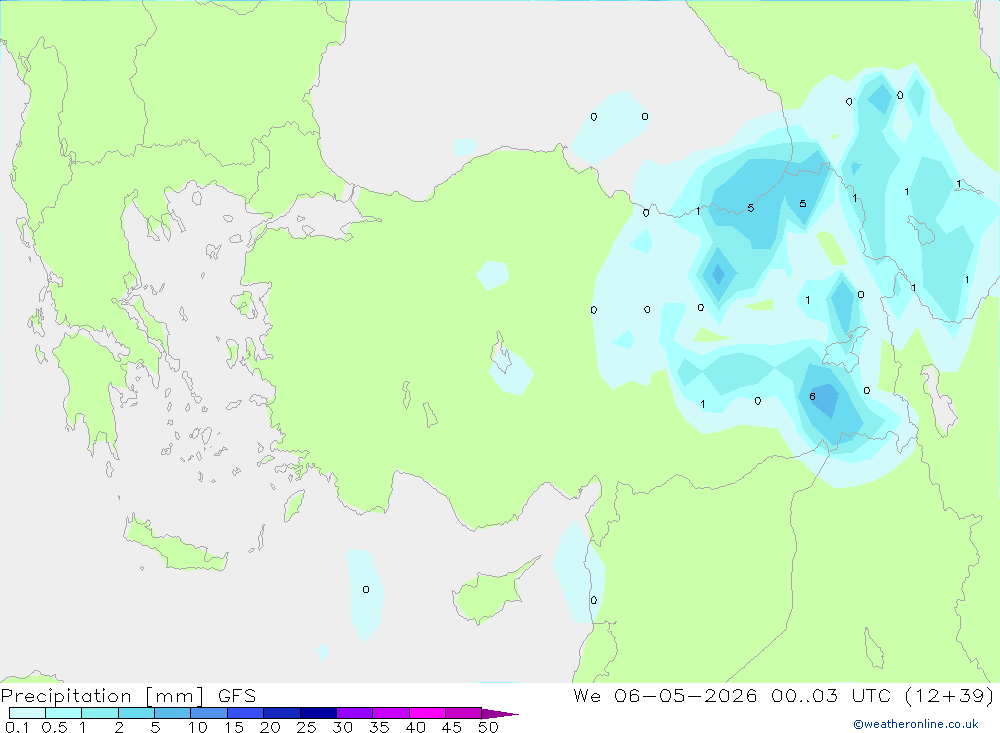This screenshot has height=733, width=1000.
Task: Click the "Precipitation [mm]" title text
Action: coord(103,696)
